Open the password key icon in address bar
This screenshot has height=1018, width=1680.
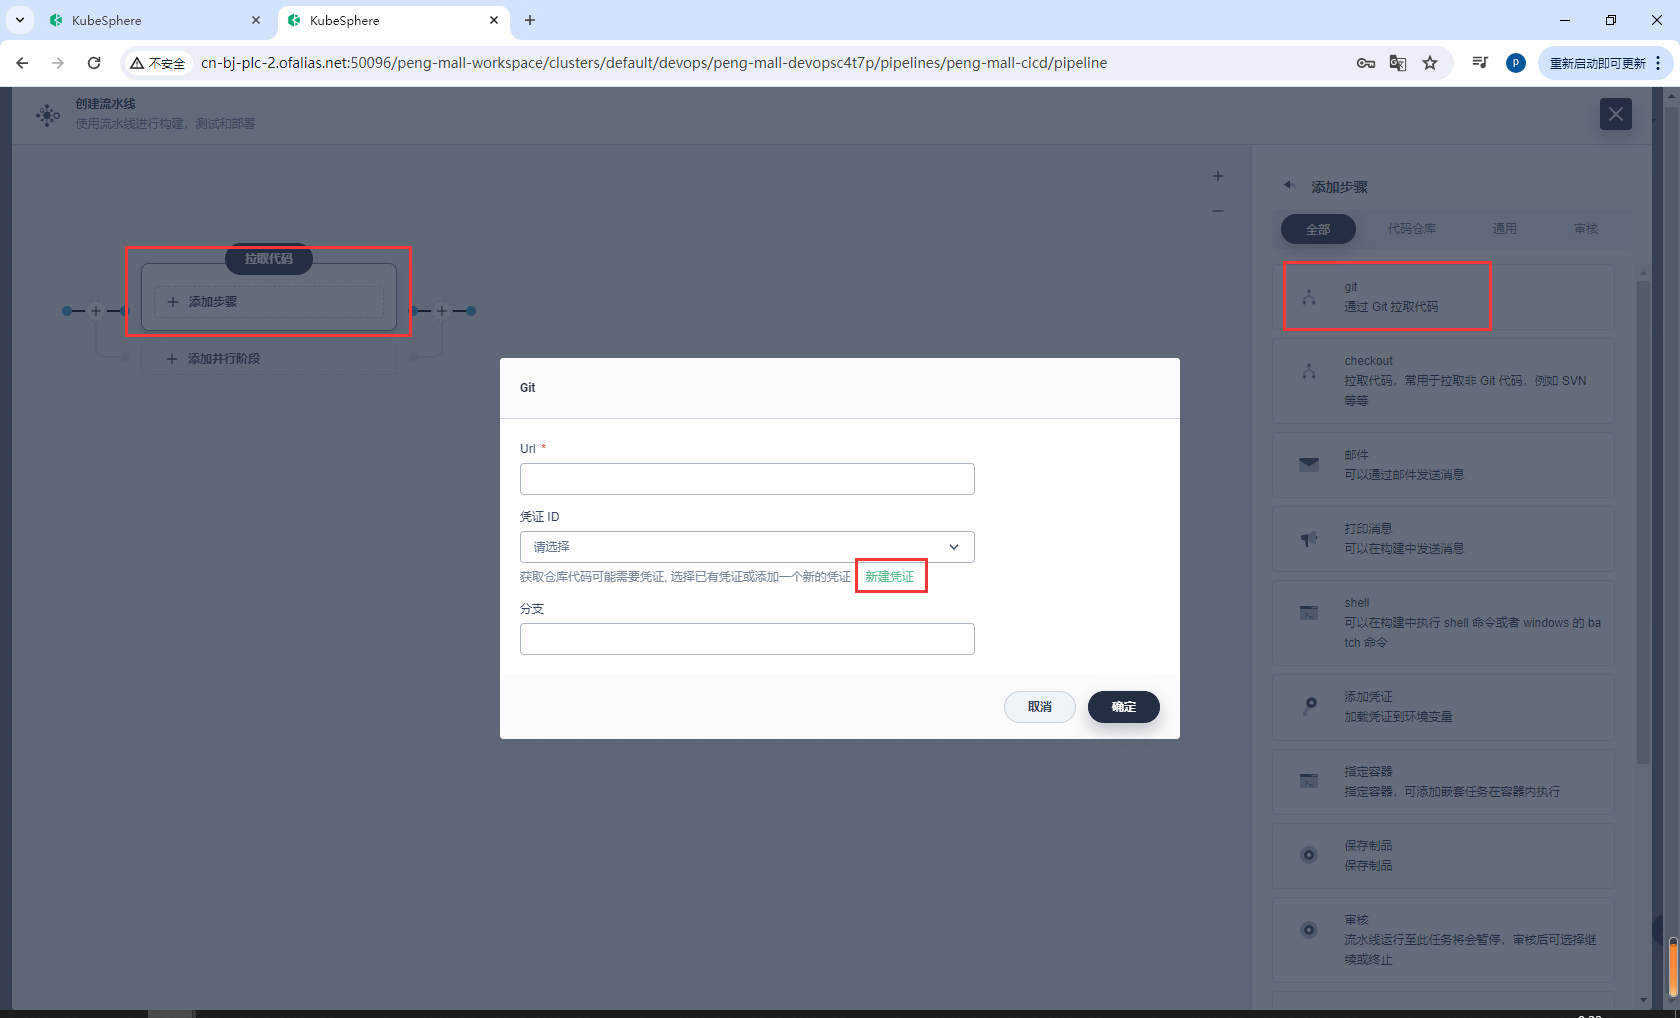1365,63
